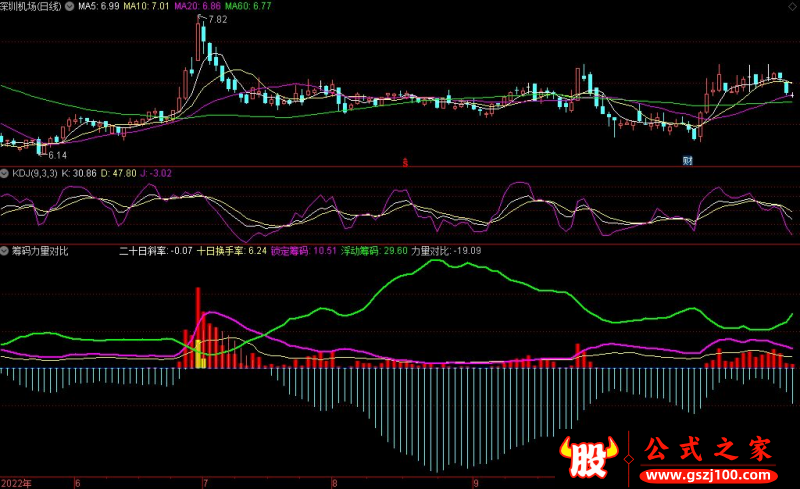Click the month 7 marker on time axis

tap(205, 483)
